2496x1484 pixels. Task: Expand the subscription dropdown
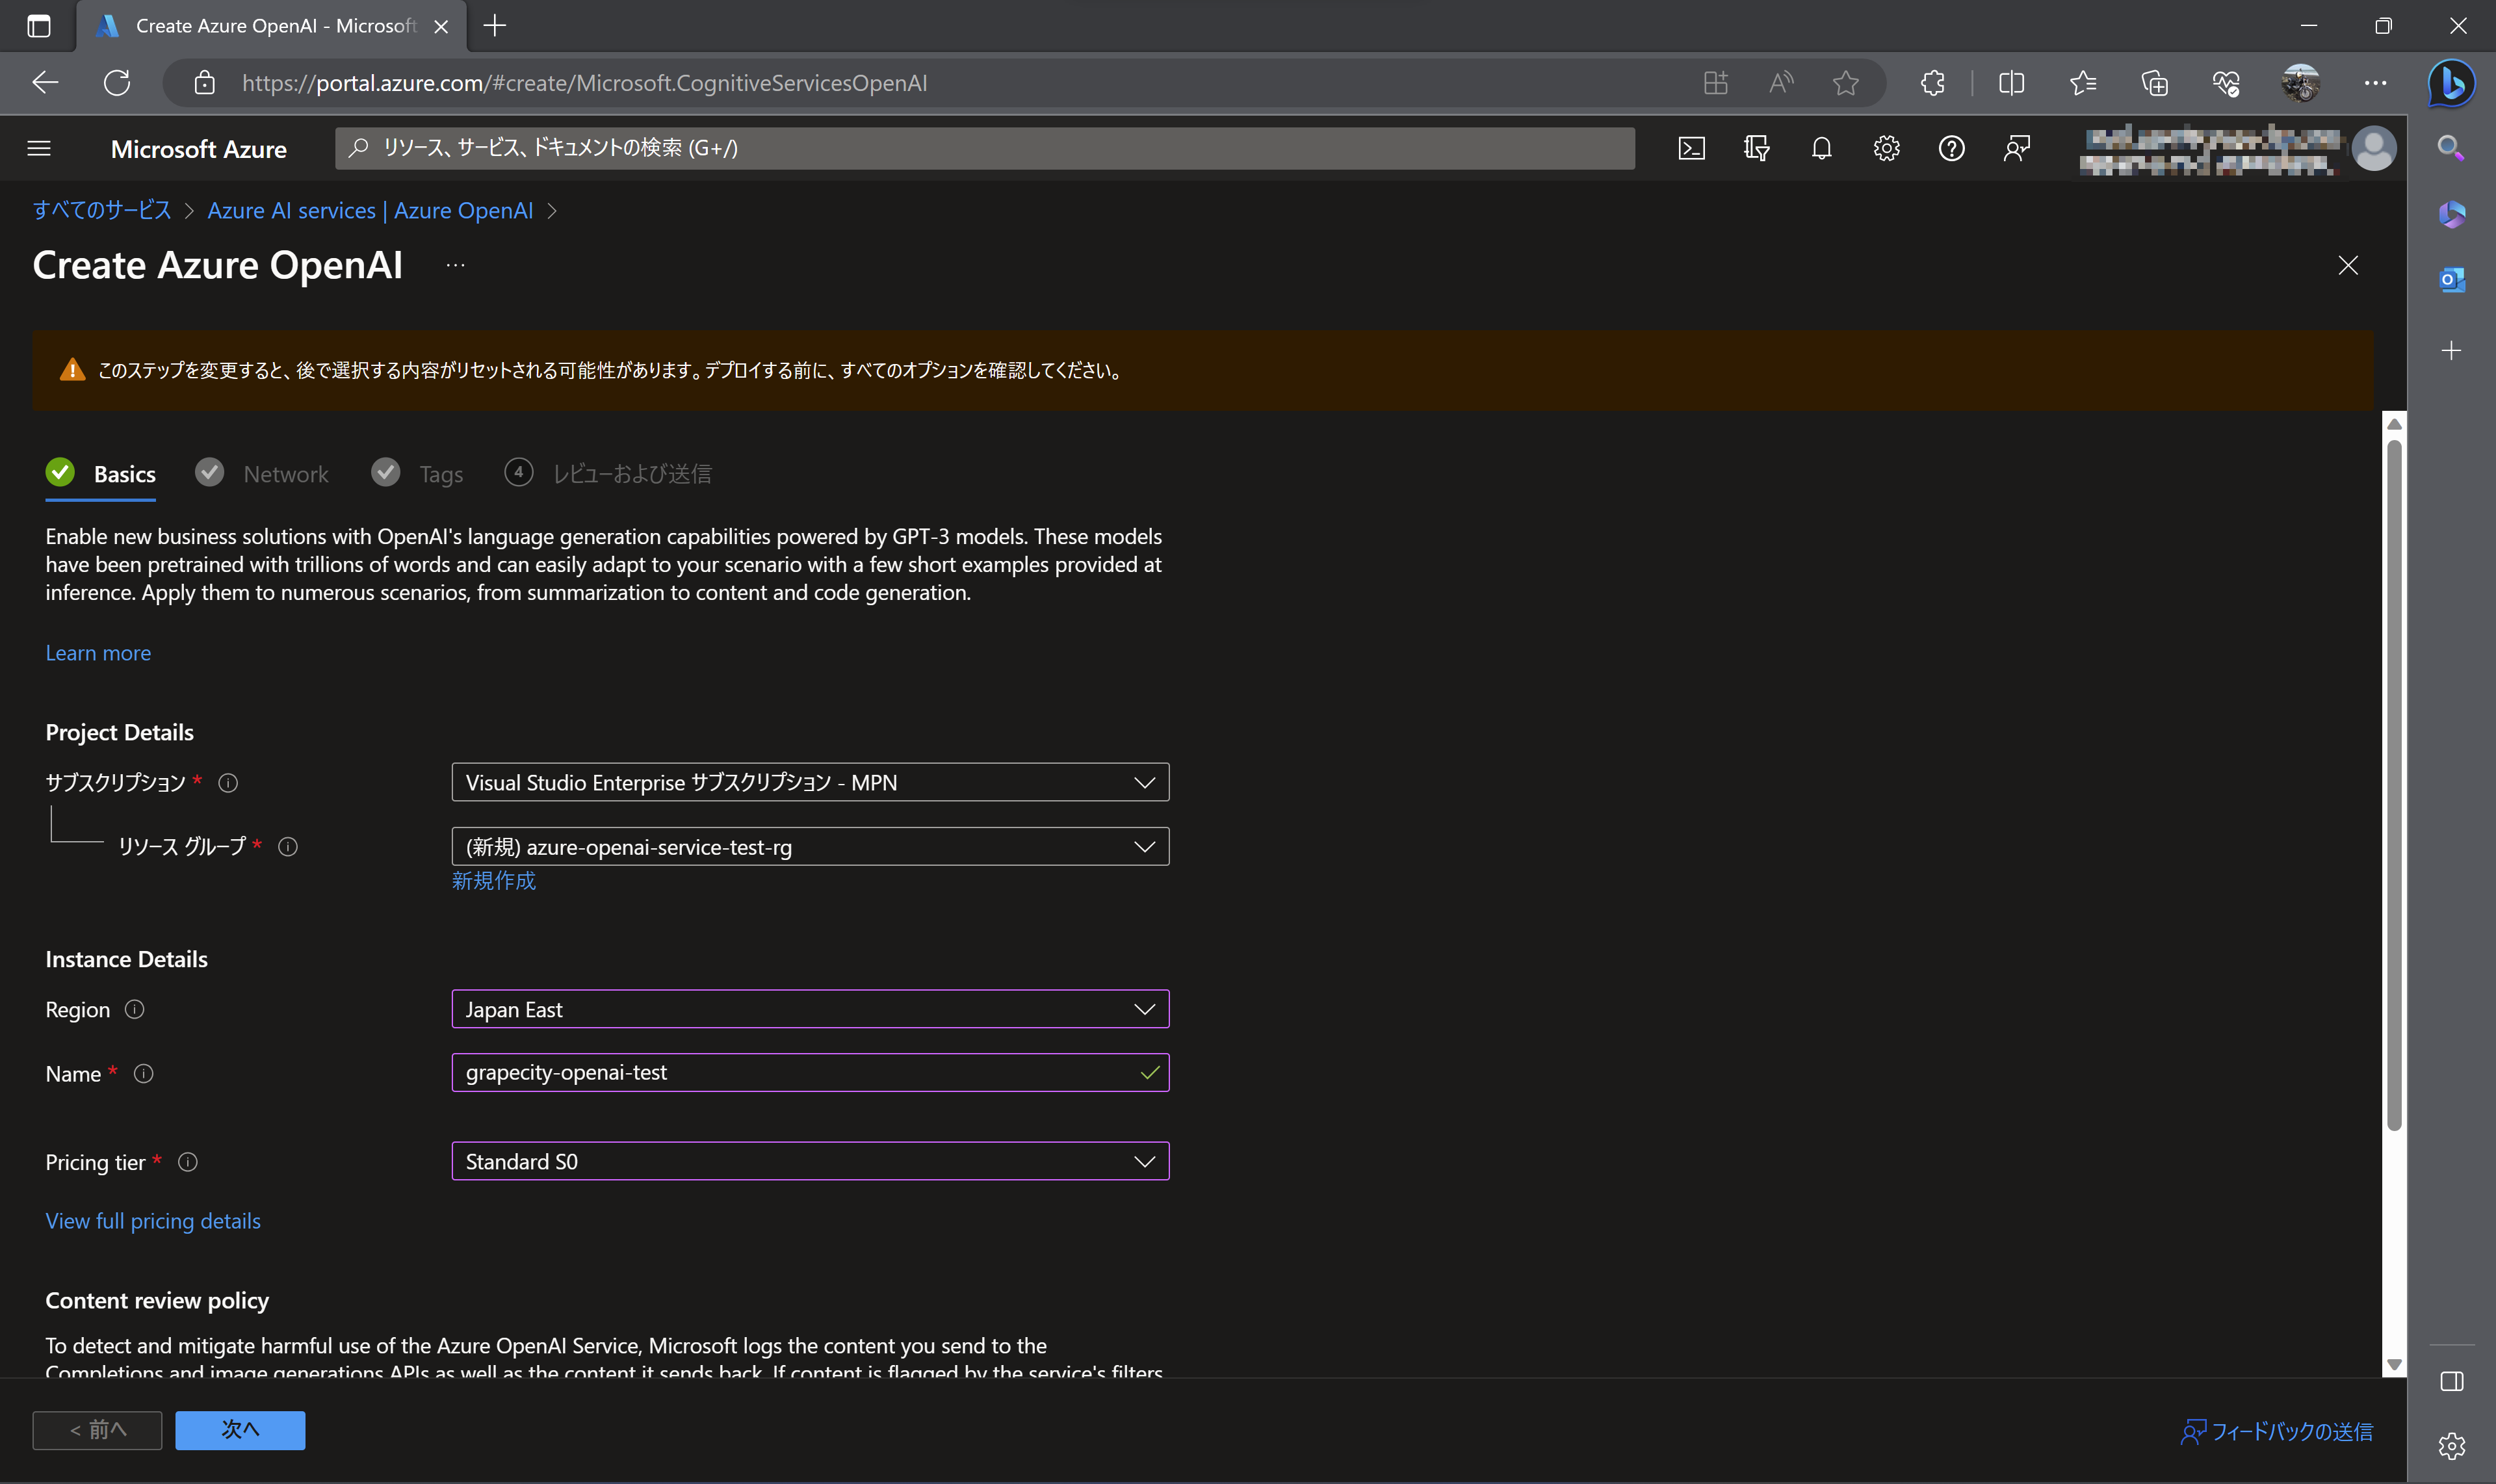(810, 782)
